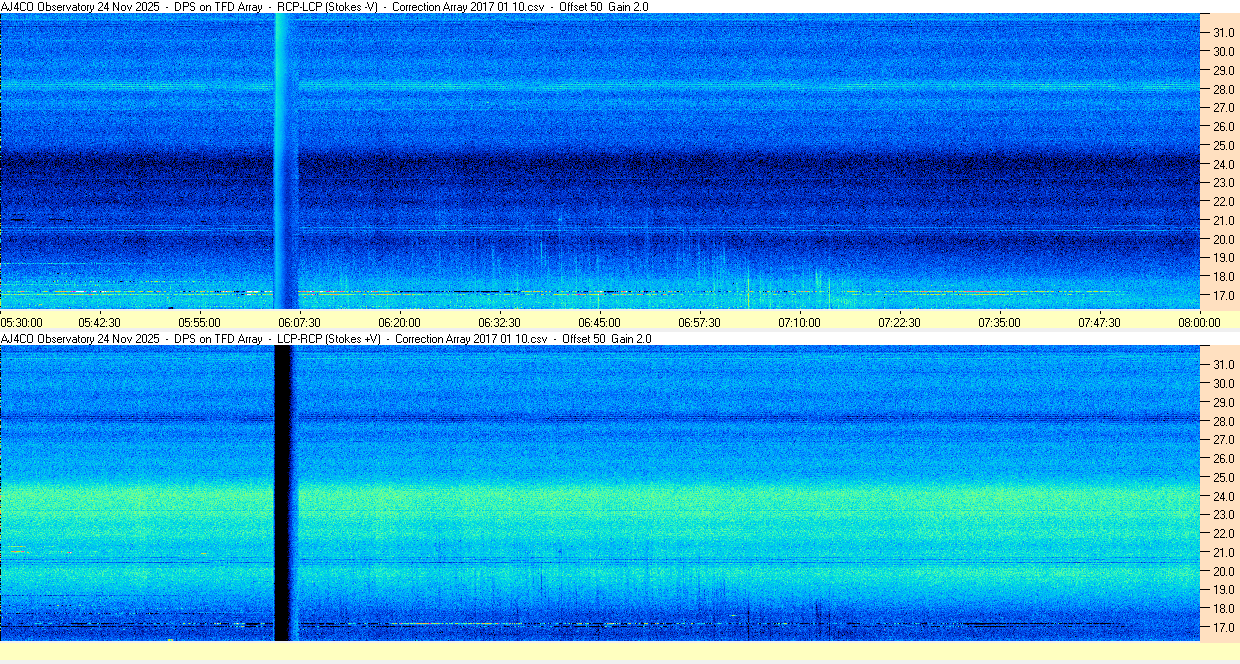Viewport: 1240px width, 664px height.
Task: Select the 06:20:00 time axis label
Action: [x=400, y=323]
